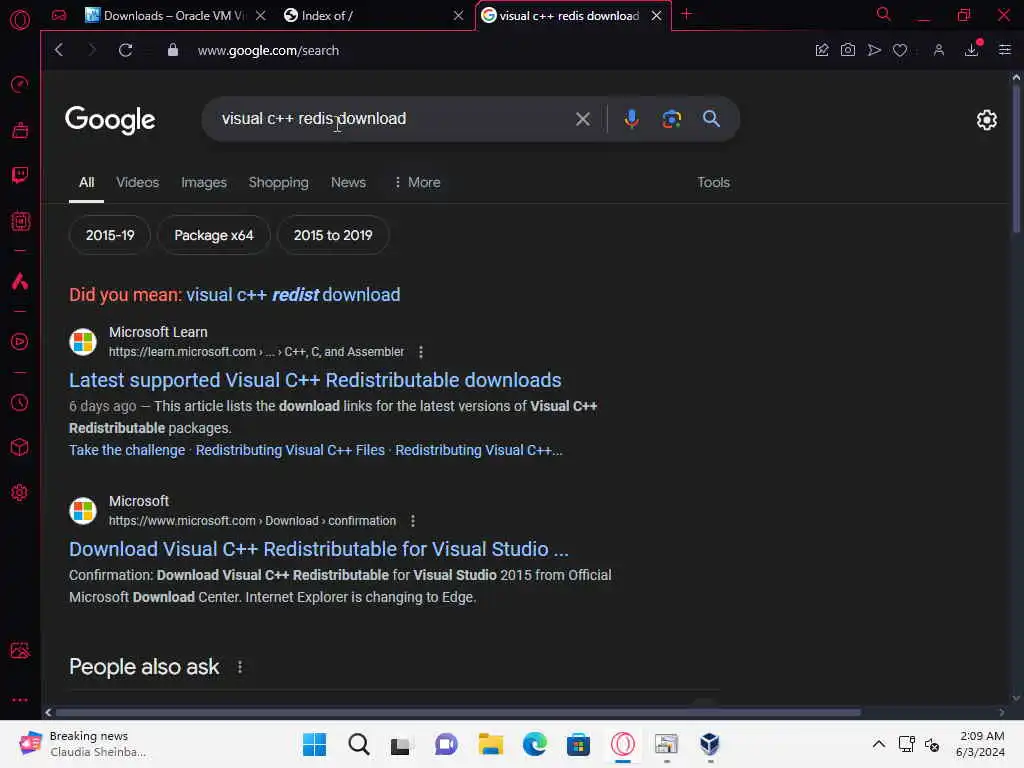1024x768 pixels.
Task: Take a snapshot with the camera icon
Action: pyautogui.click(x=848, y=50)
